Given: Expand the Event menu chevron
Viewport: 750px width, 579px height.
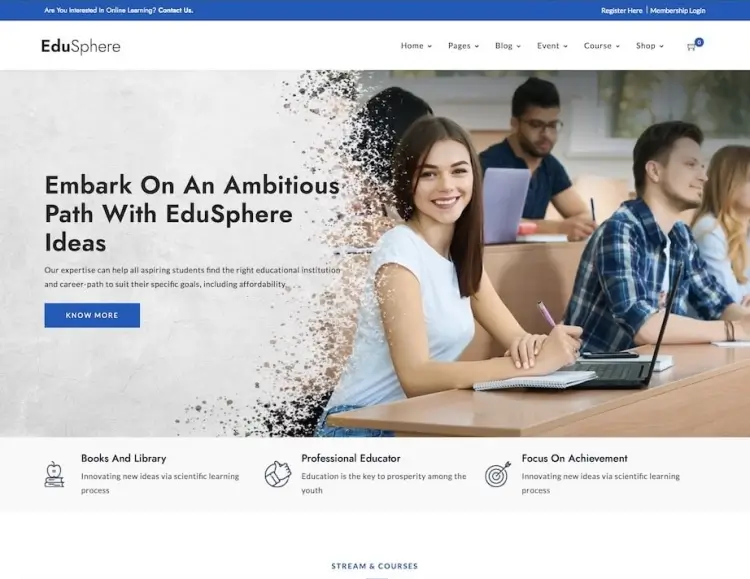Looking at the screenshot, I should [x=565, y=46].
